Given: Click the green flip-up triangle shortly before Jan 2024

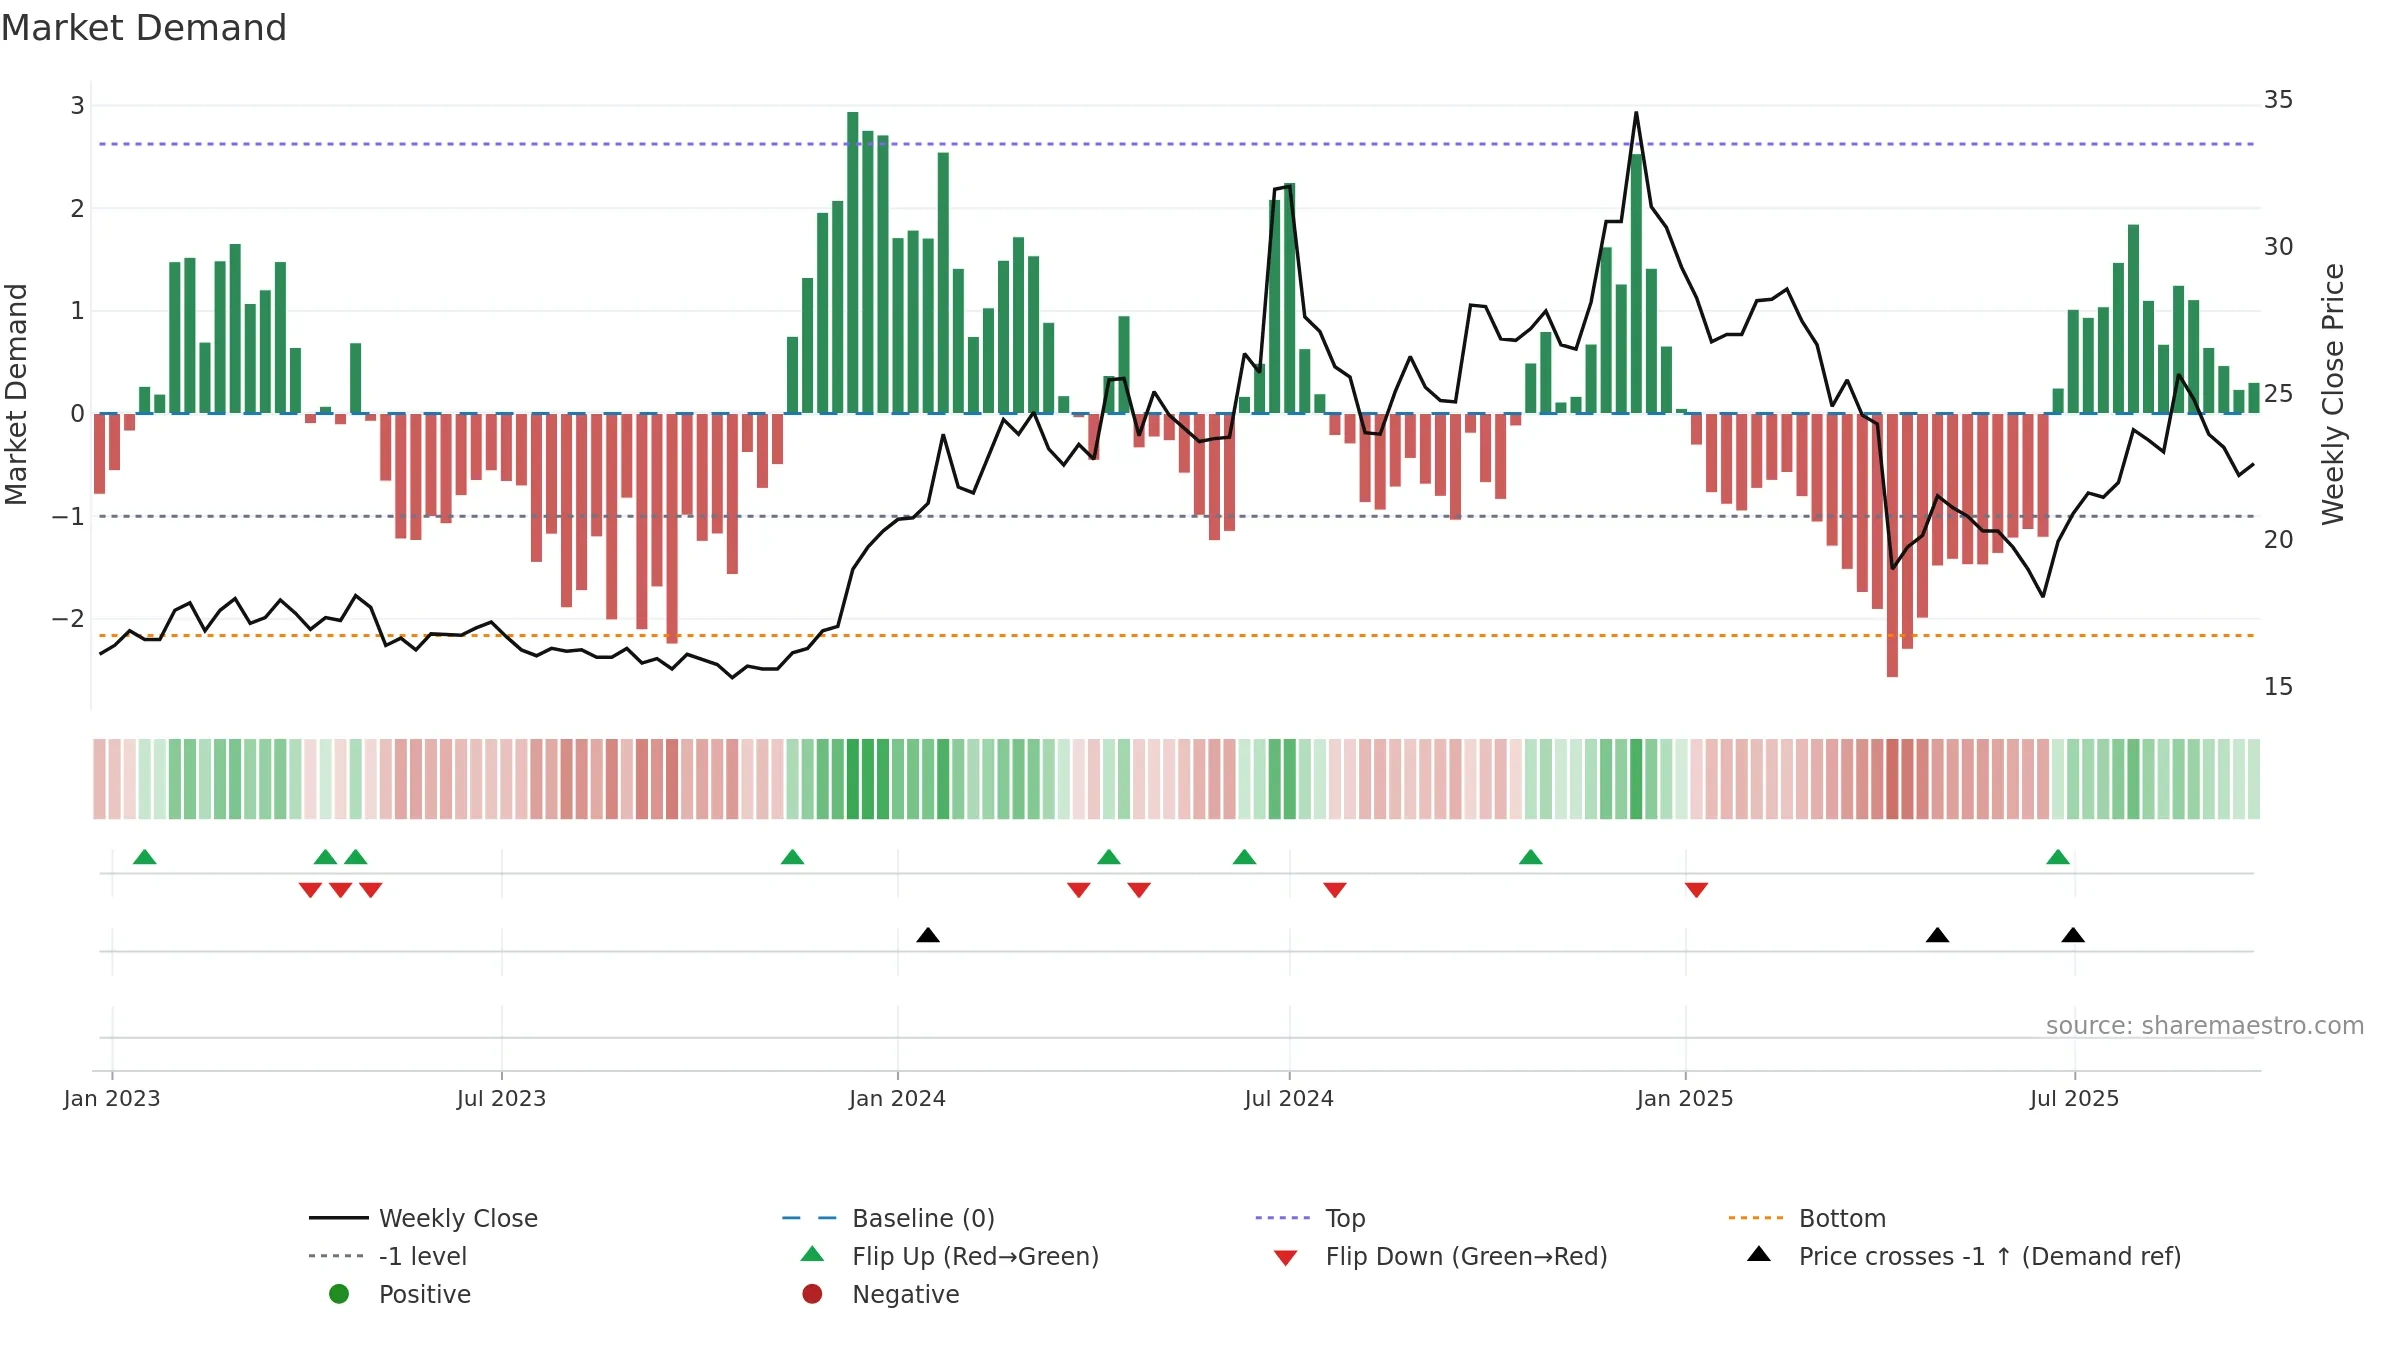Looking at the screenshot, I should click(792, 857).
